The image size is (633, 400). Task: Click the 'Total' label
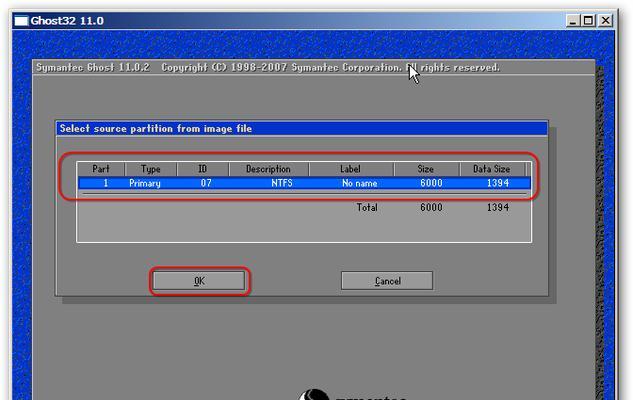tap(367, 207)
